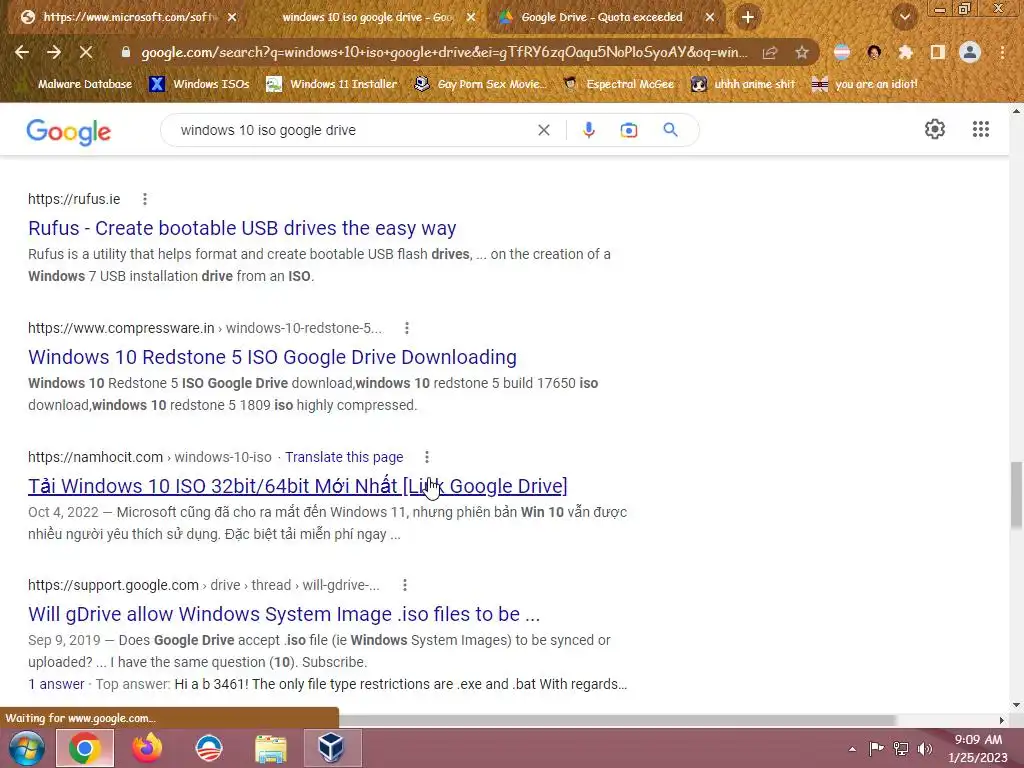Click the vertical page scrollbar thumb
Viewport: 1024px width, 768px height.
(1016, 495)
